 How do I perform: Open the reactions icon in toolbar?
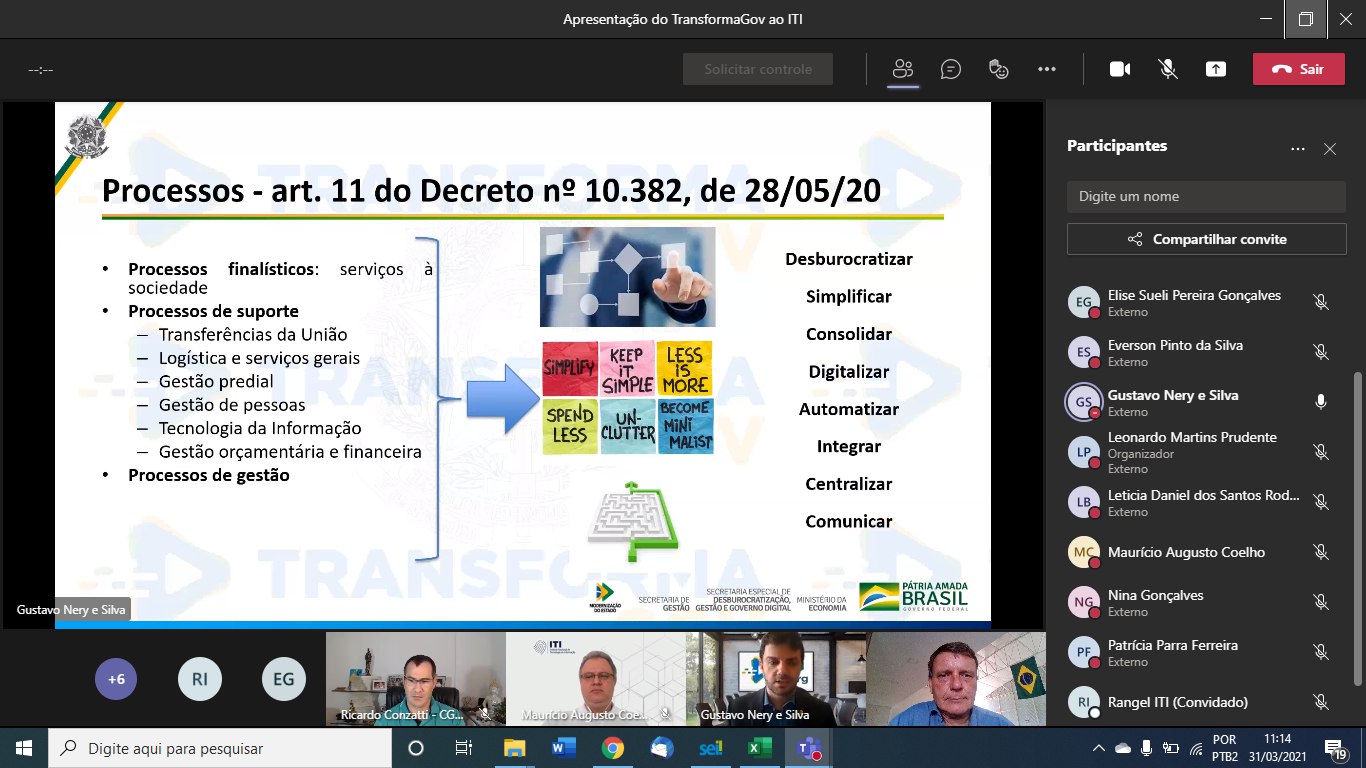(x=998, y=69)
